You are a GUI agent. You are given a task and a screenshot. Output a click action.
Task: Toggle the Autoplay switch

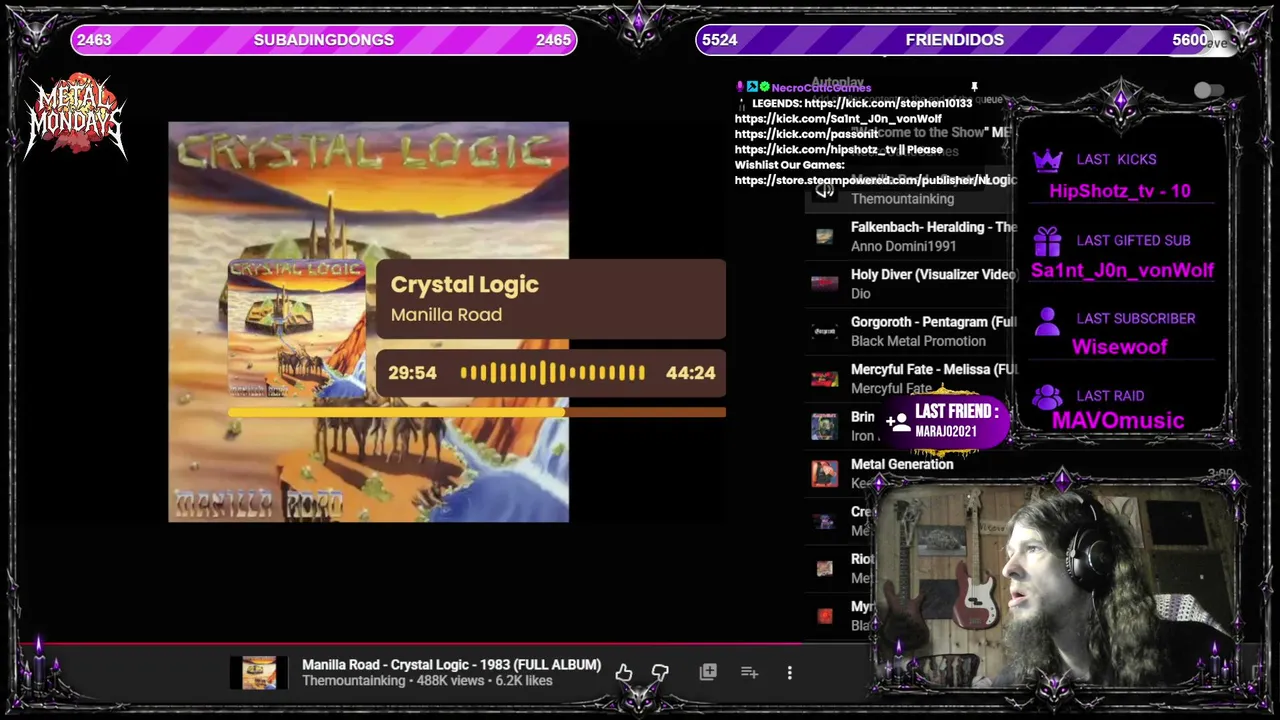(1209, 91)
